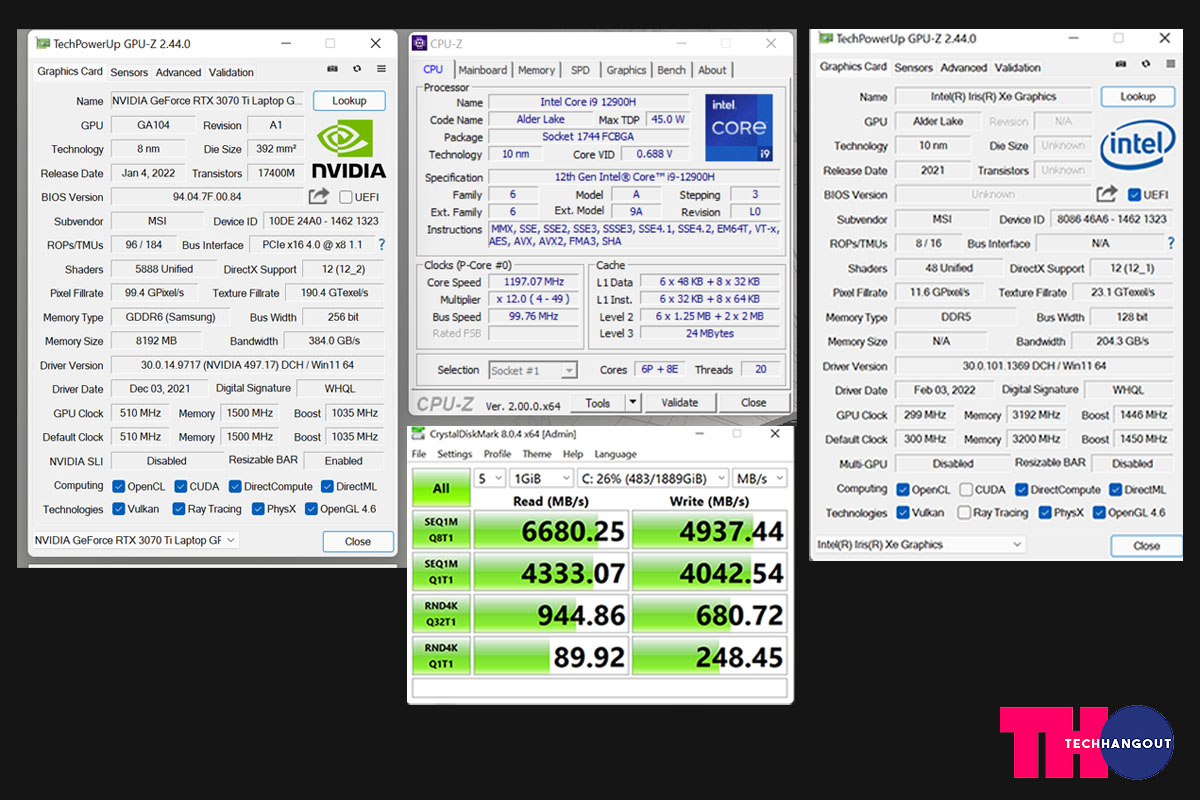Click RND4K Q1T1 read result bar 89.92

[551, 657]
